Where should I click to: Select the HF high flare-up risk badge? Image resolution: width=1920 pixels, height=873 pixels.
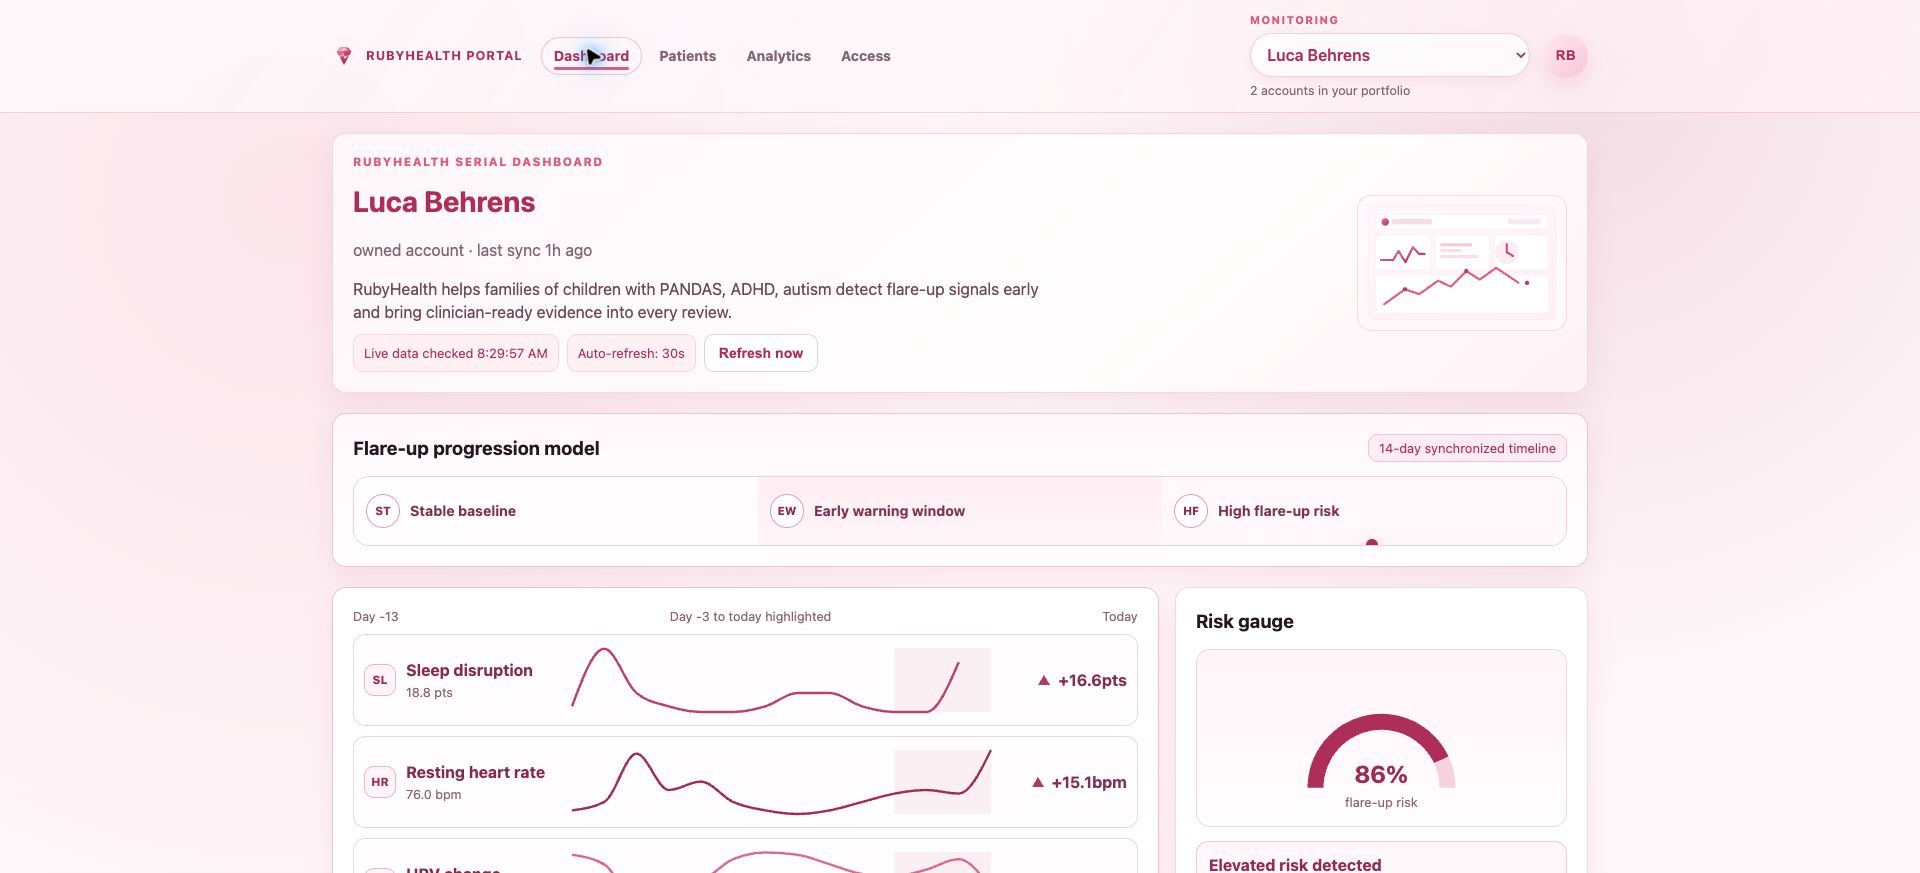(1191, 511)
